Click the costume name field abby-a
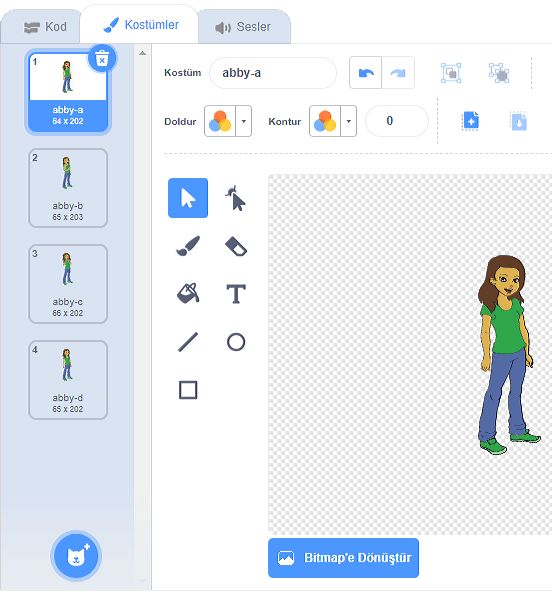The width and height of the screenshot is (552, 596). (x=273, y=73)
